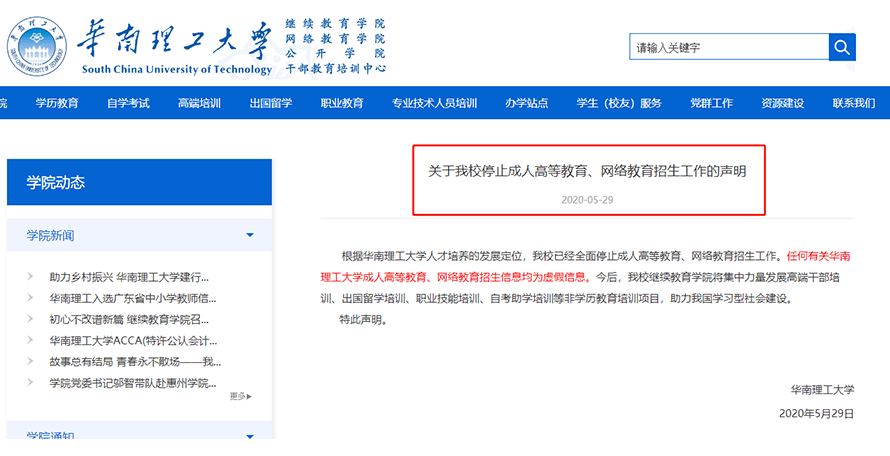This screenshot has width=890, height=456.
Task: Open the 专业技术人员培训 menu
Action: [434, 103]
